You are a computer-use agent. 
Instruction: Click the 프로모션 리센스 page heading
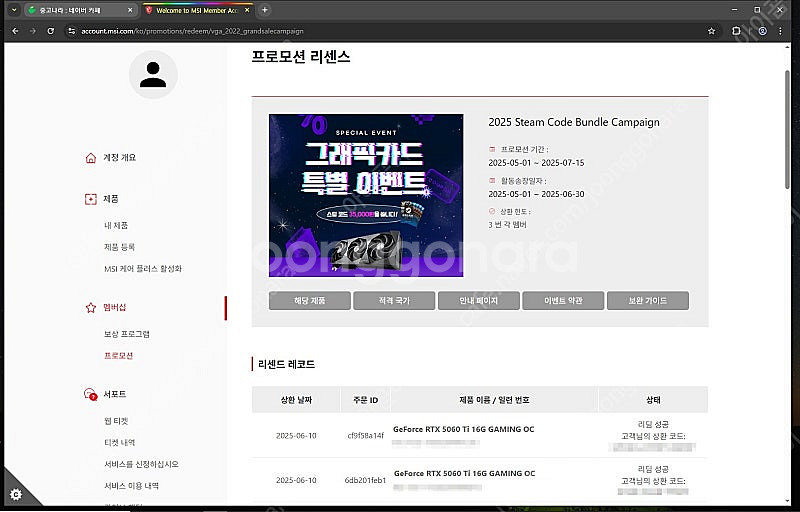pos(301,57)
